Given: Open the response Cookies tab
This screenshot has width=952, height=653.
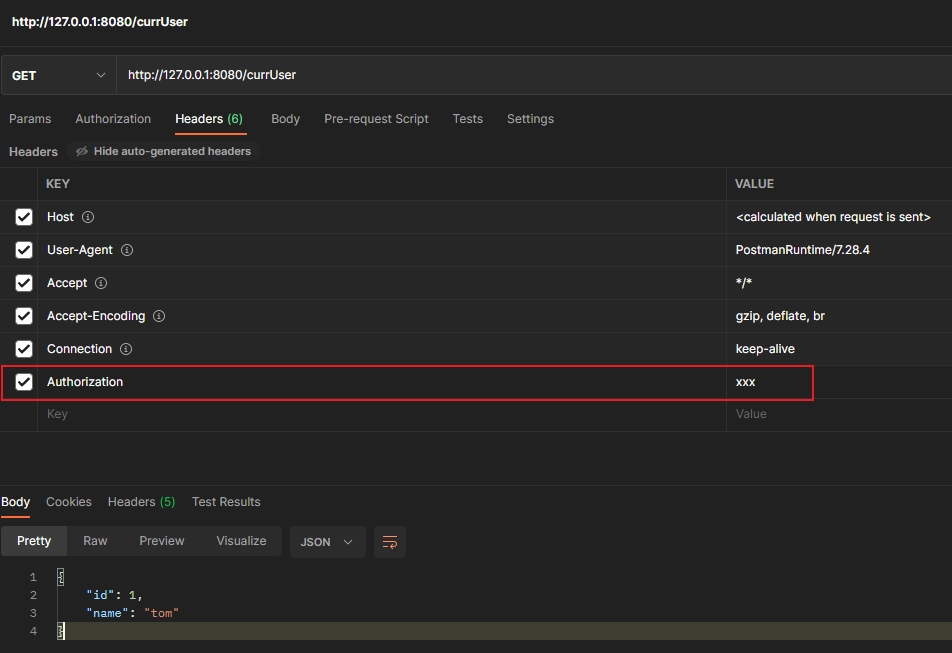Looking at the screenshot, I should click(x=69, y=502).
